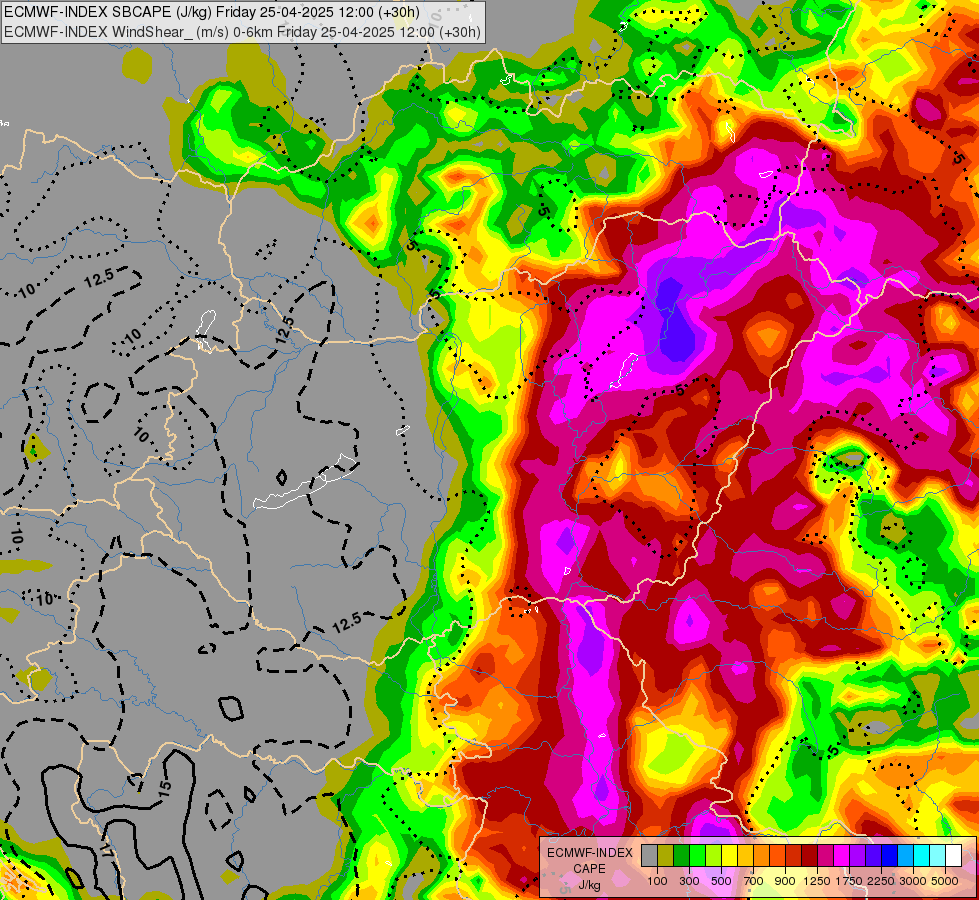Click the legend value 5000
This screenshot has width=979, height=900.
click(945, 881)
